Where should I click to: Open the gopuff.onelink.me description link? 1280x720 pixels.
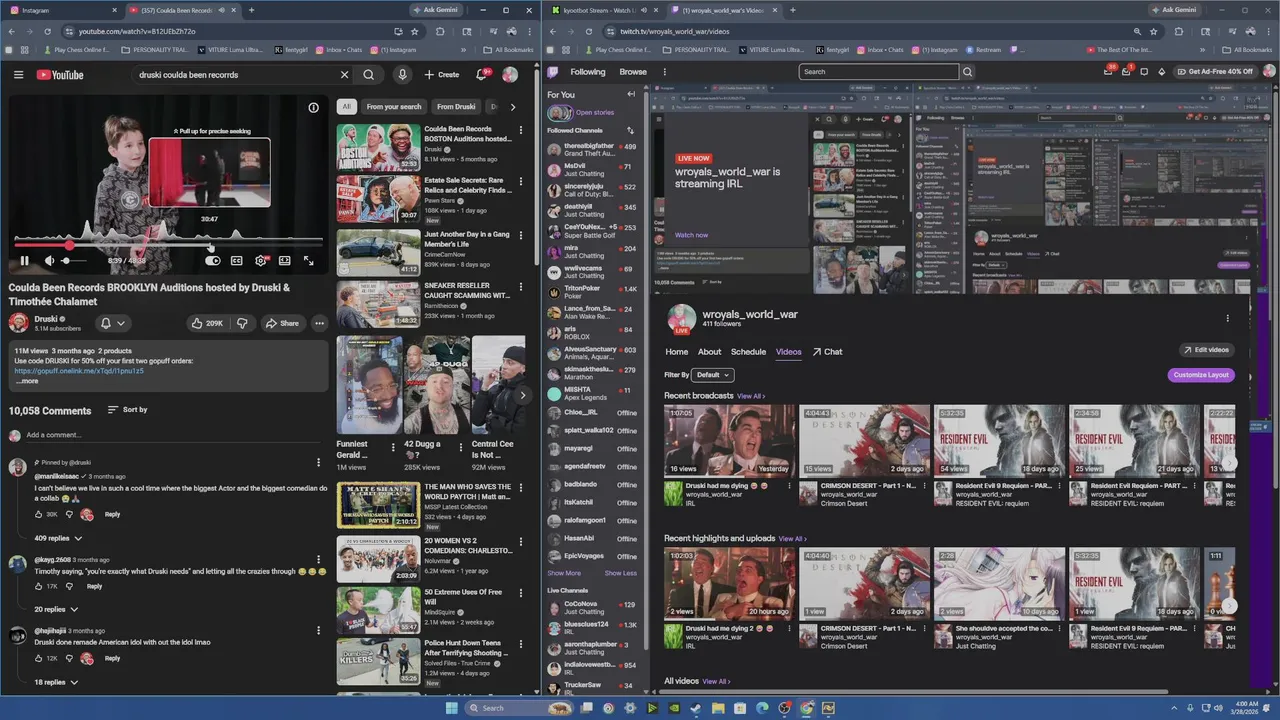pyautogui.click(x=79, y=371)
